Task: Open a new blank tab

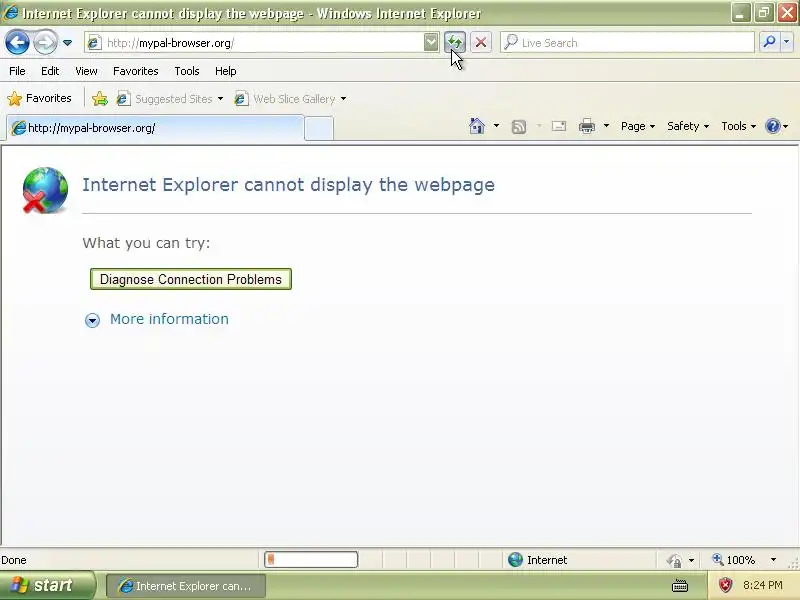Action: click(319, 128)
